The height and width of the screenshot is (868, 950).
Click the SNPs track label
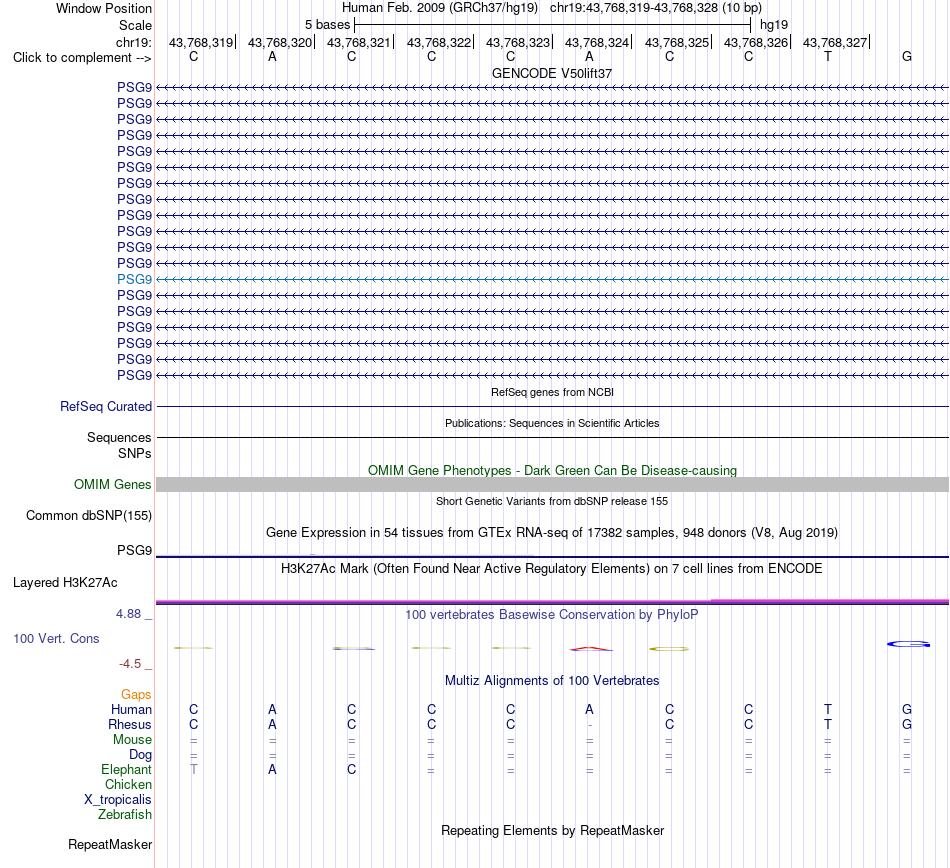[135, 453]
